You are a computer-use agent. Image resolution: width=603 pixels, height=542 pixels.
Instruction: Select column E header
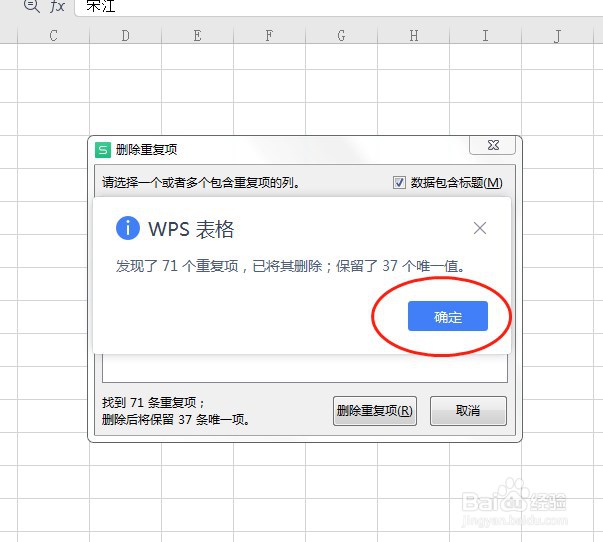(x=197, y=36)
